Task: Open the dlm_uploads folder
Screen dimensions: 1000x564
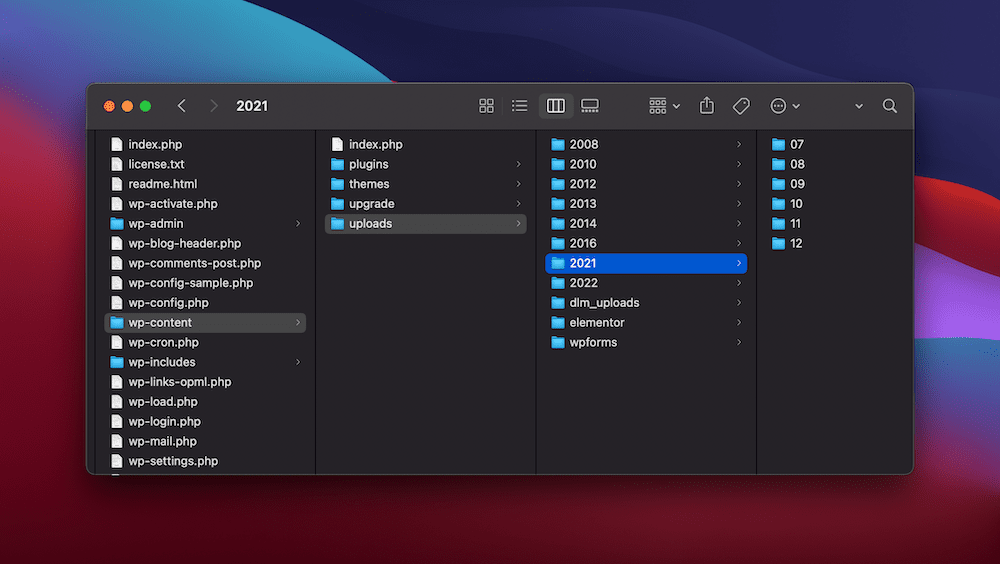Action: [x=646, y=302]
